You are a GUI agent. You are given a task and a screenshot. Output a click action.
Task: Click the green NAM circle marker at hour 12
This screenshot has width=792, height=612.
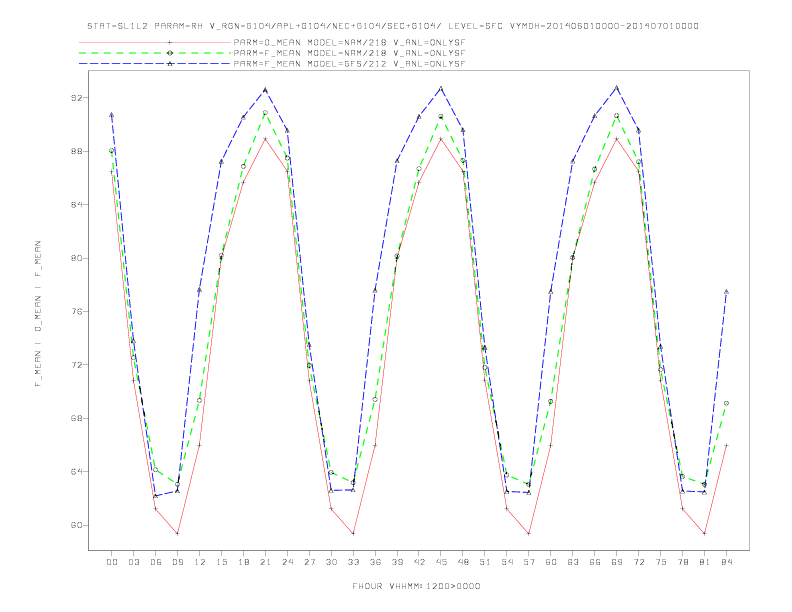tap(200, 400)
